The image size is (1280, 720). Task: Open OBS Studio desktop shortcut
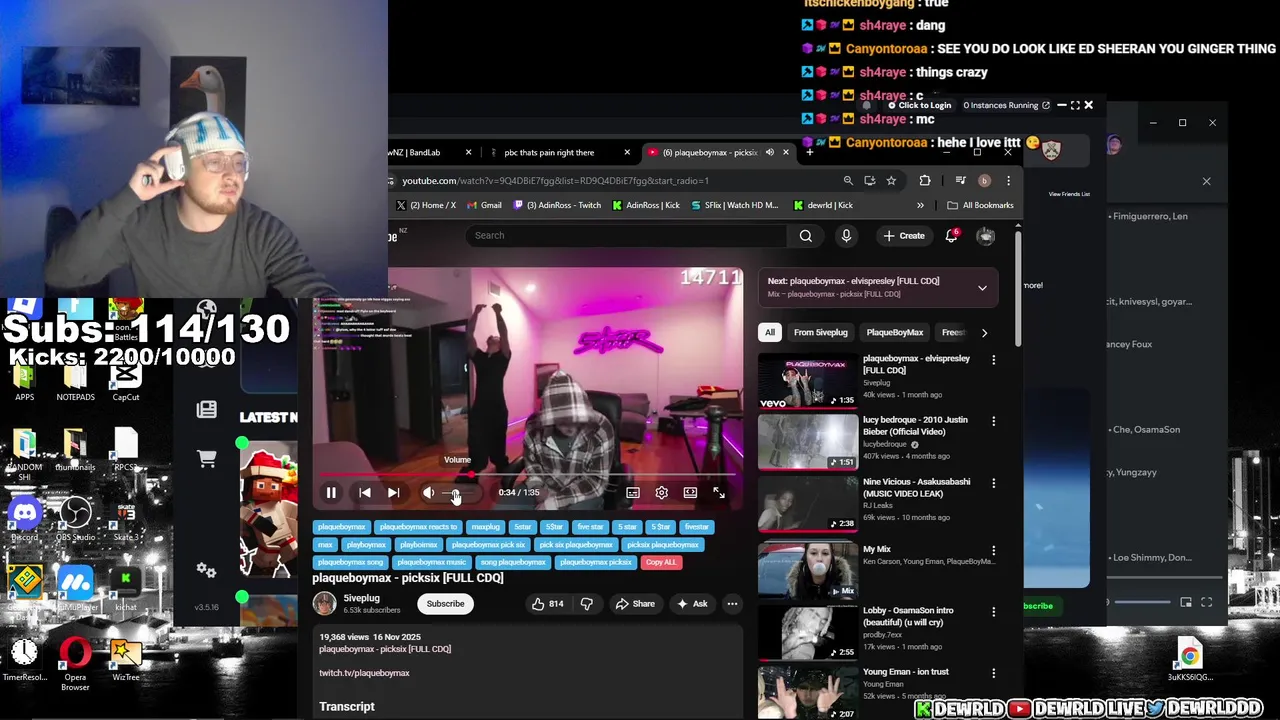point(75,520)
